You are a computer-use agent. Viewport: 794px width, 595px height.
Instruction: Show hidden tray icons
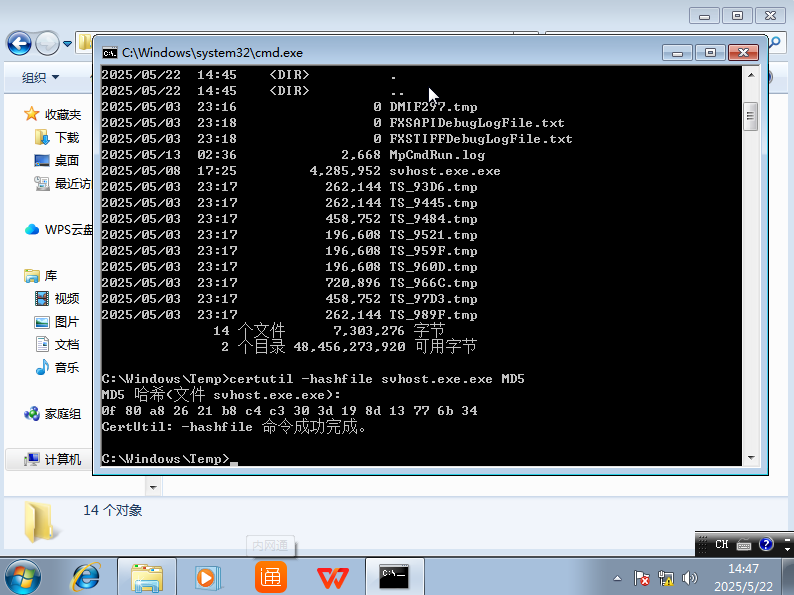617,578
